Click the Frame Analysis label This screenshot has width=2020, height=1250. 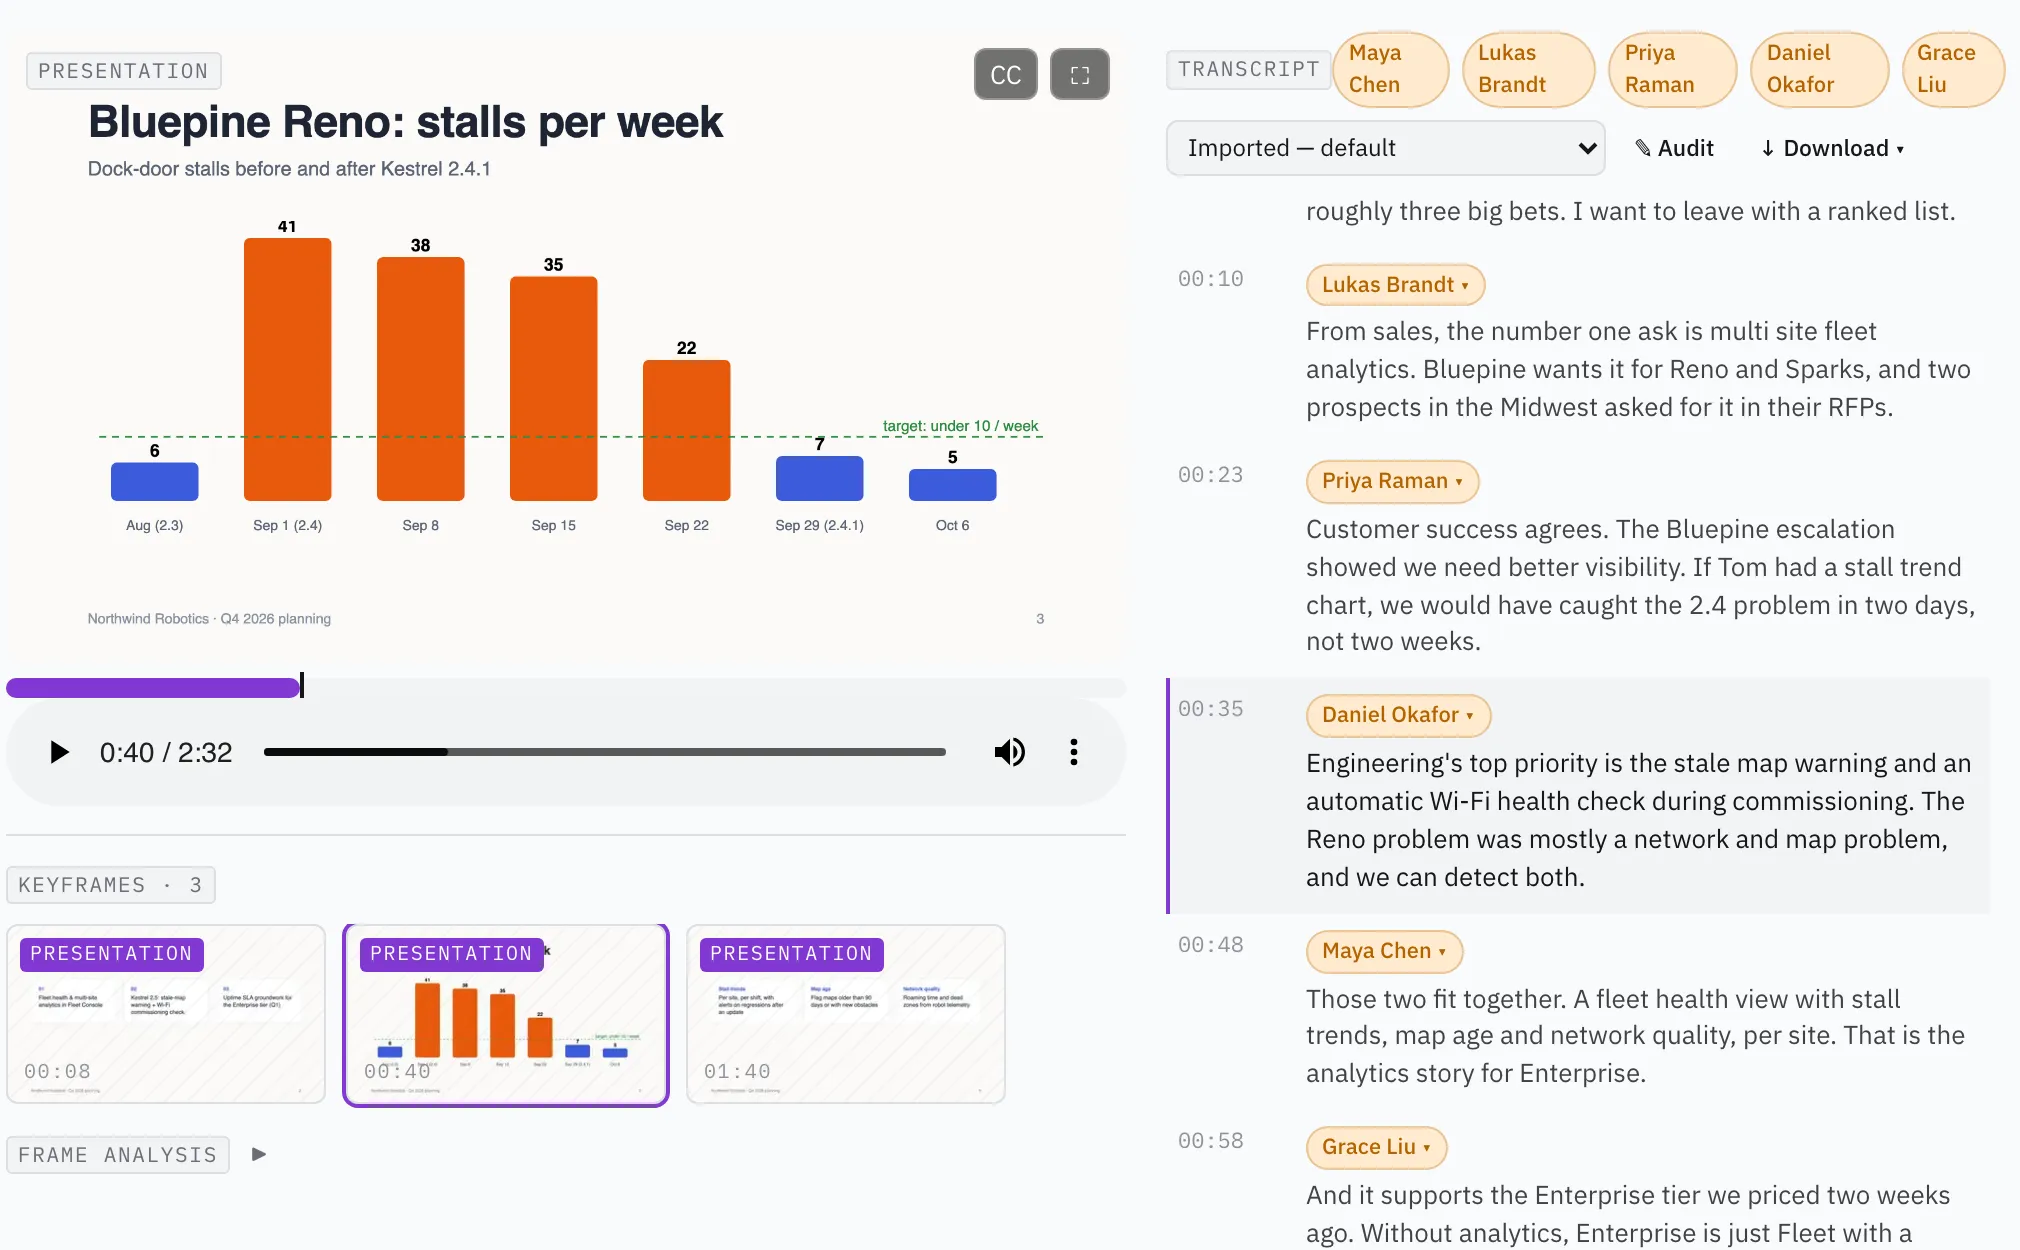pos(118,1155)
